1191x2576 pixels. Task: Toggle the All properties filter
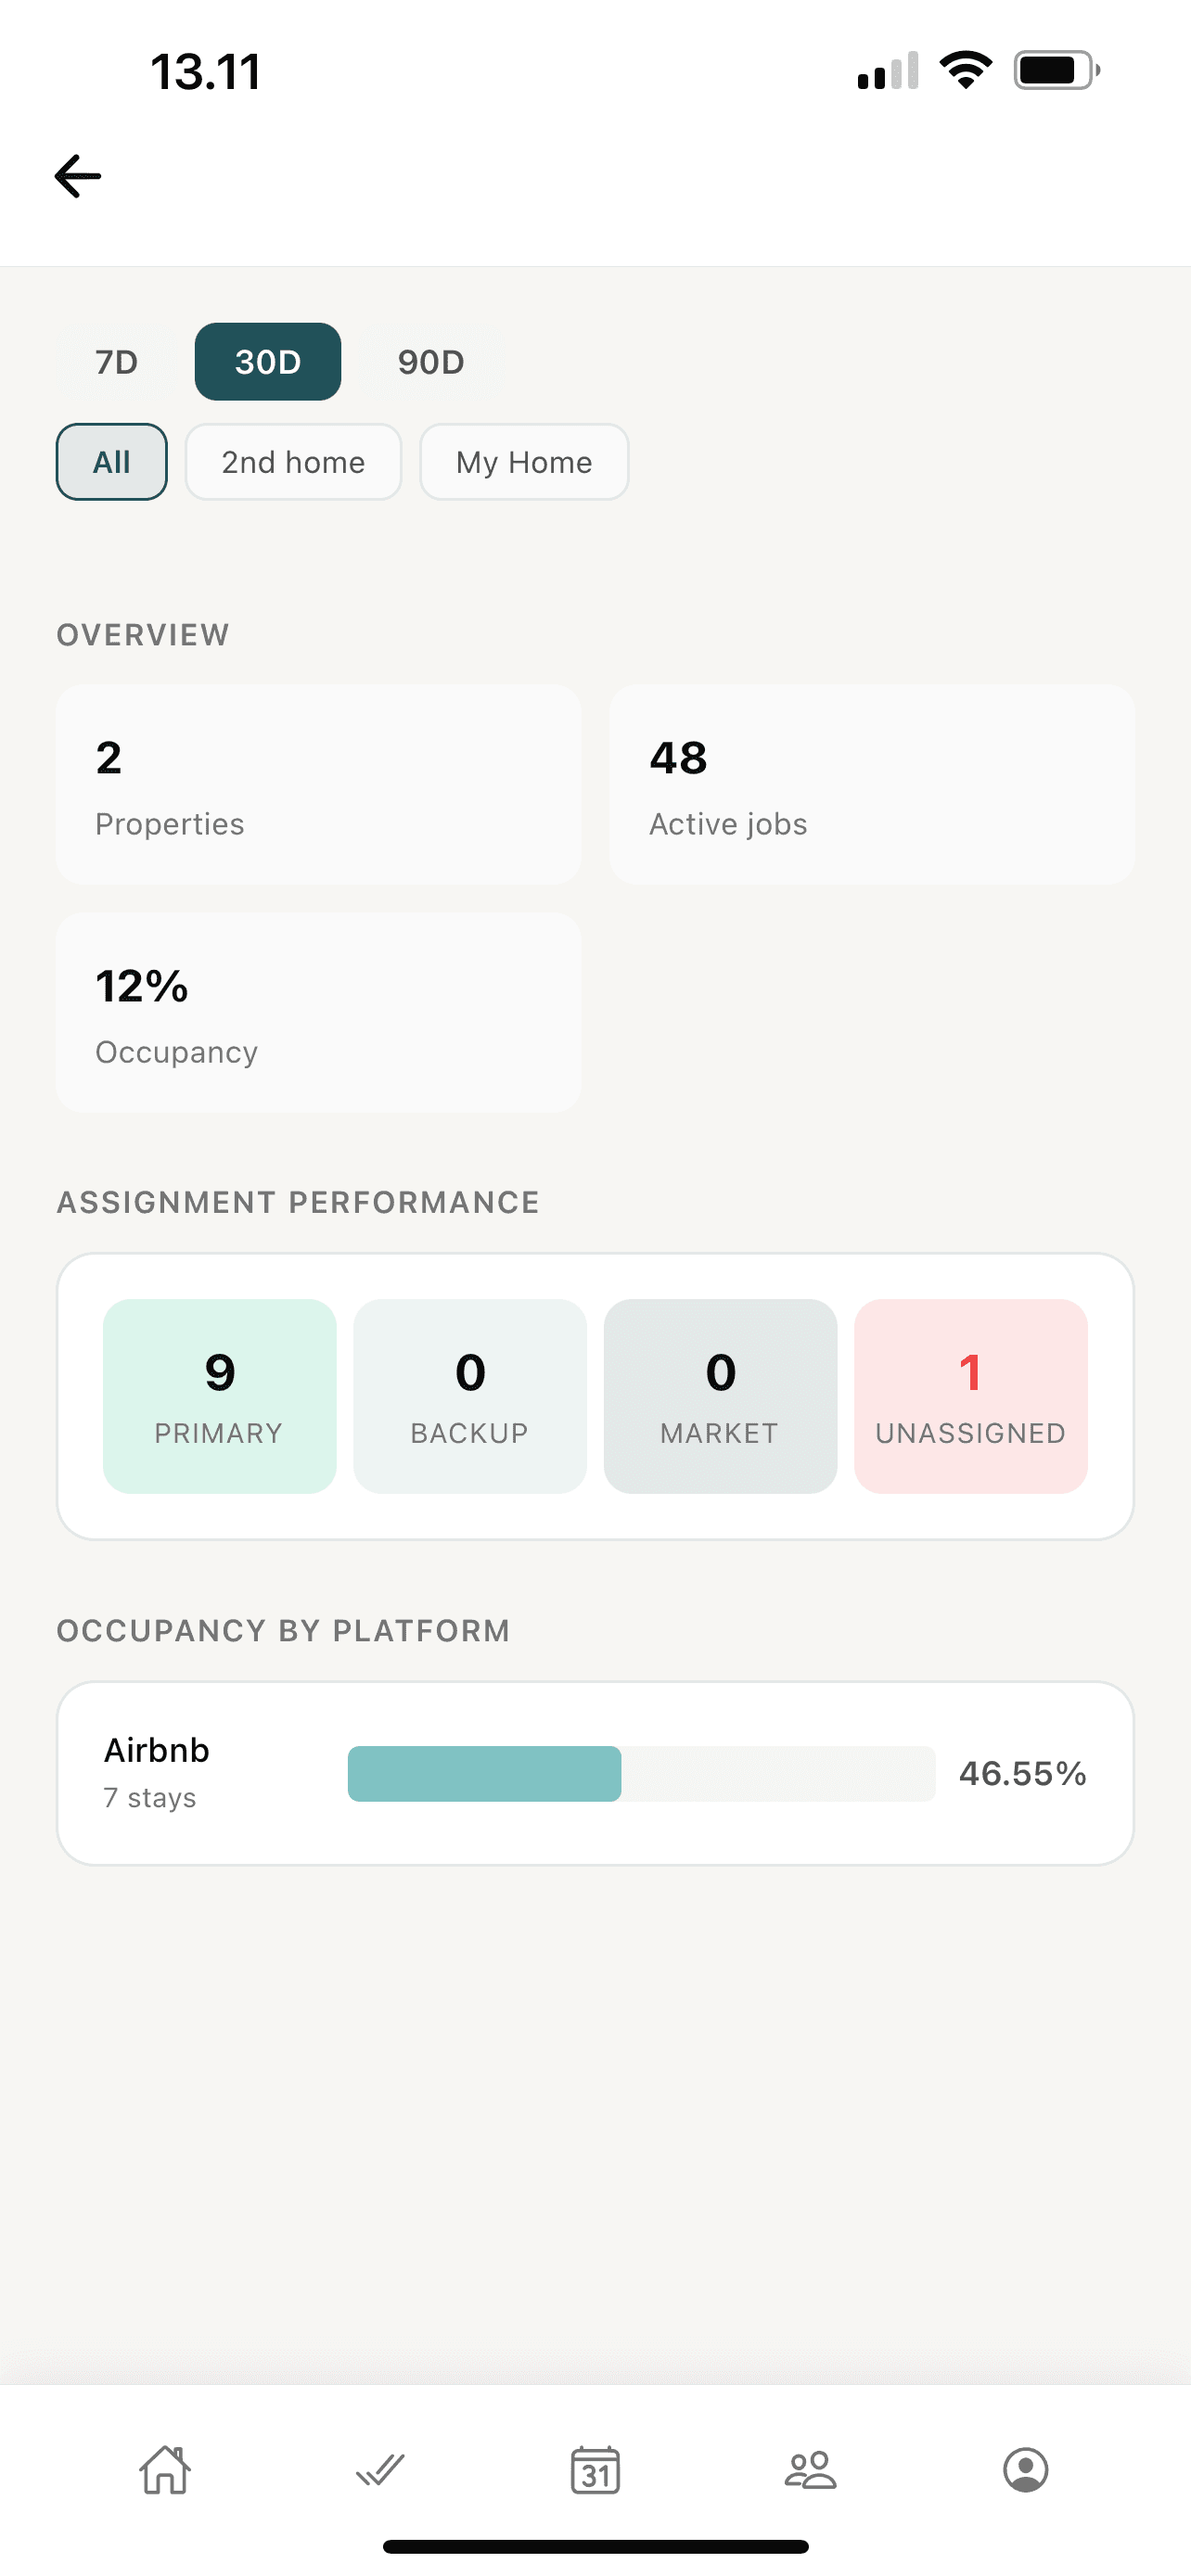pyautogui.click(x=111, y=462)
